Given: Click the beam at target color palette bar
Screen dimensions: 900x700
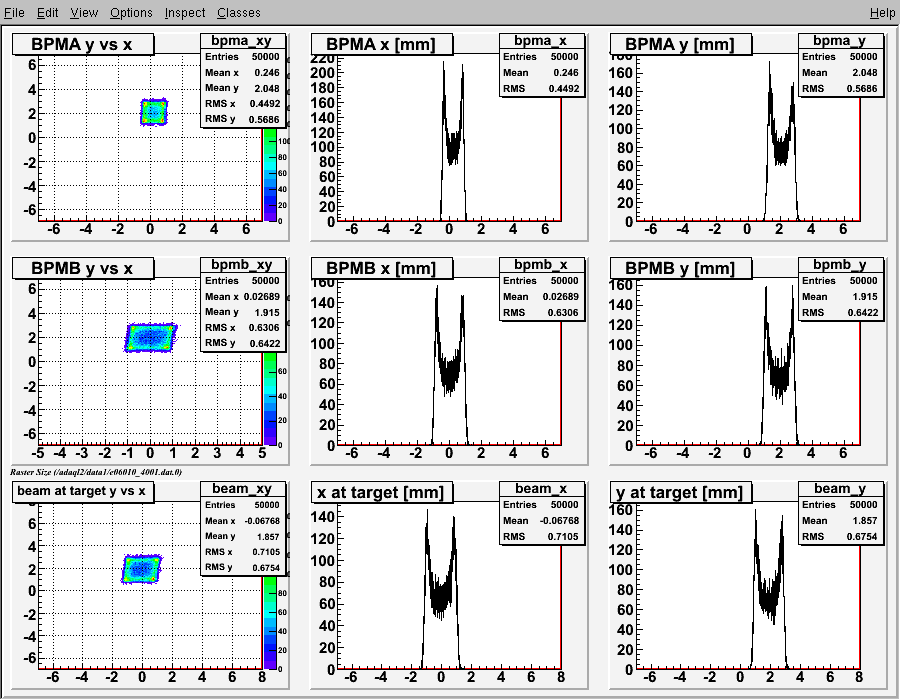Looking at the screenshot, I should 270,623.
